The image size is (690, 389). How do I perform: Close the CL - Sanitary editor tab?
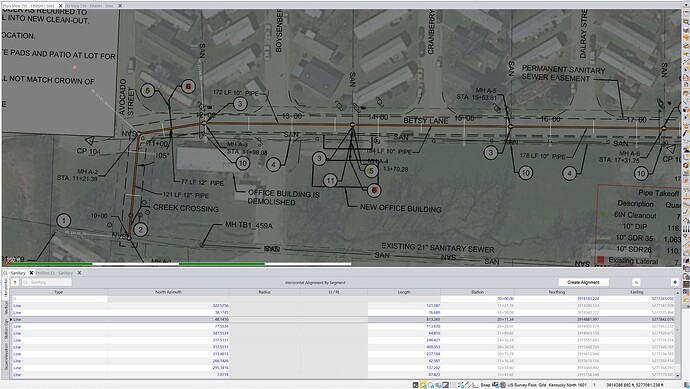31,273
